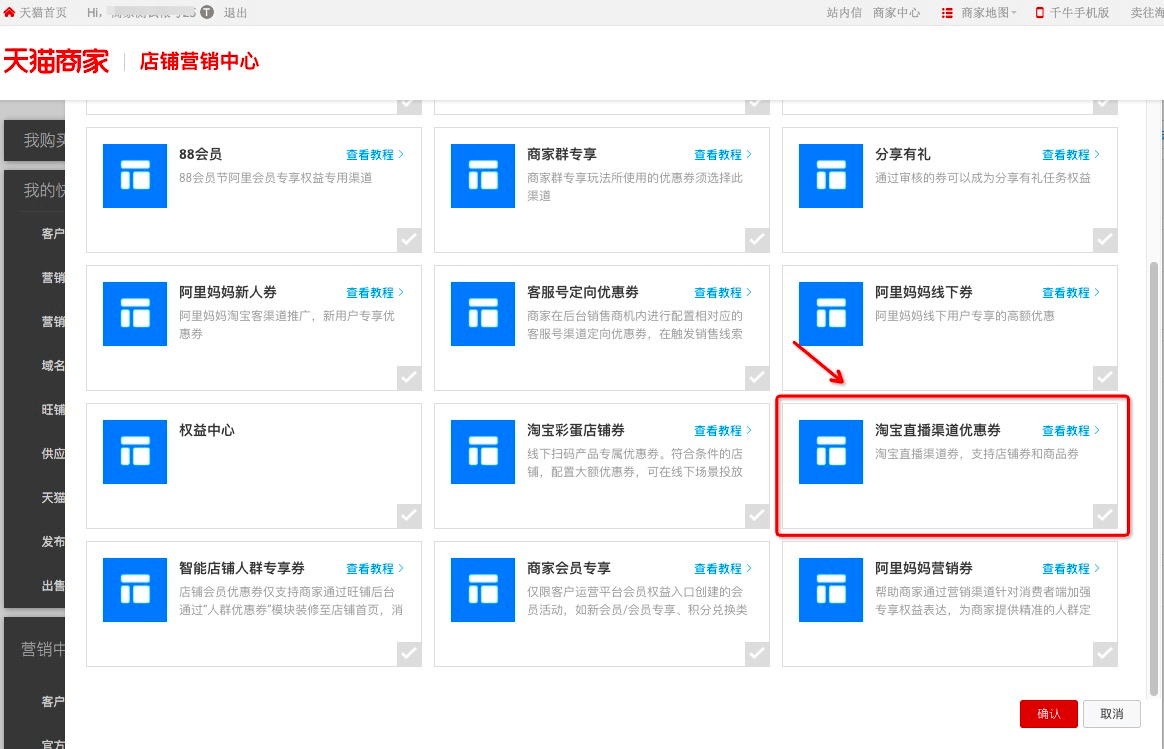Tick the checkmark on 分享有礼 card
Screen dimensions: 1164x749
pyautogui.click(x=1105, y=240)
